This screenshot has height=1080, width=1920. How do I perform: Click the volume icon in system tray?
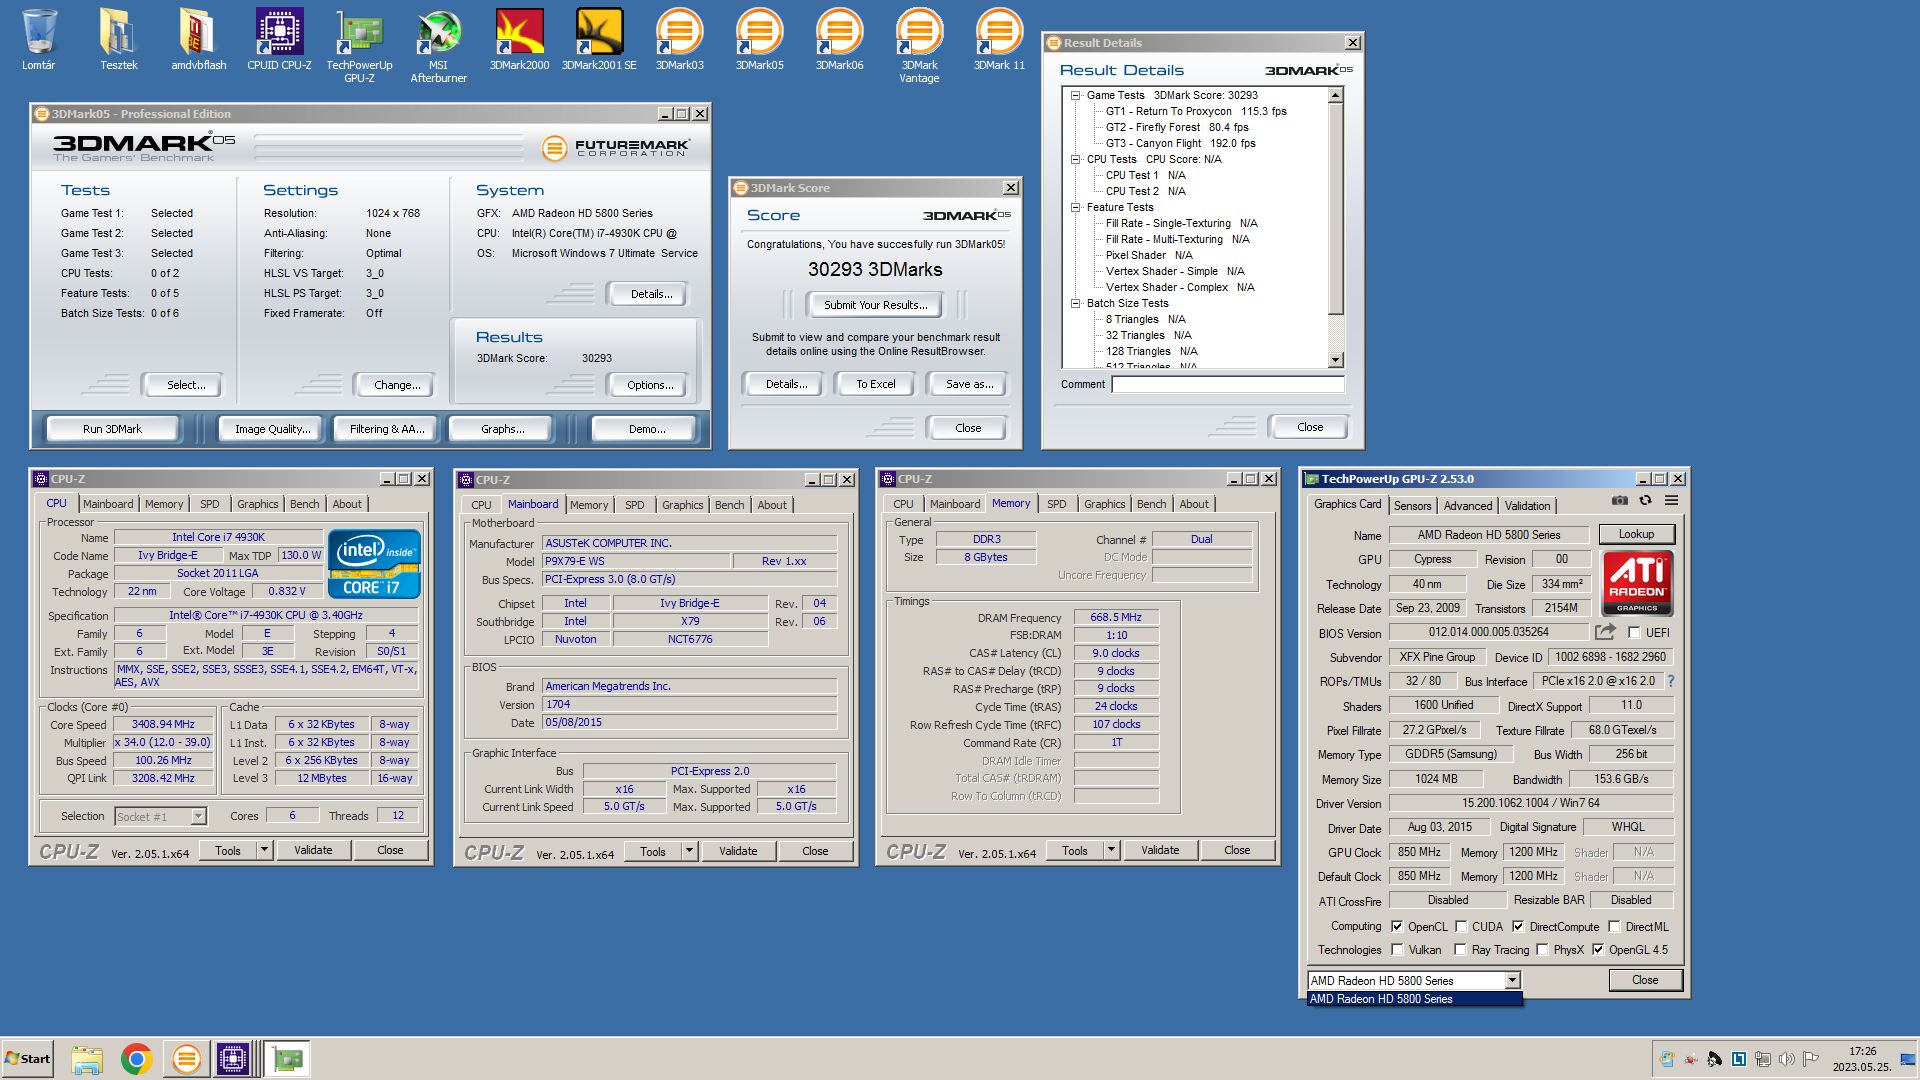1786,1059
